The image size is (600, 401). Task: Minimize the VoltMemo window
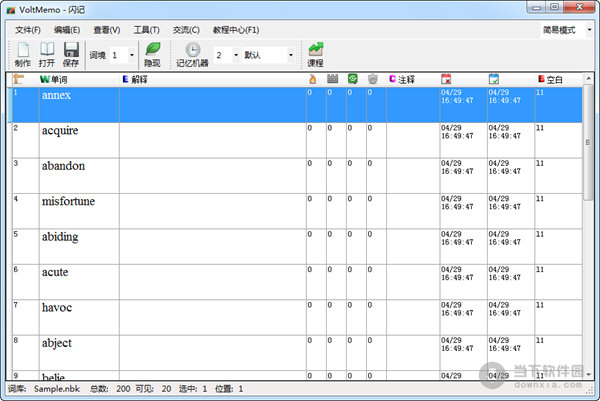click(536, 7)
